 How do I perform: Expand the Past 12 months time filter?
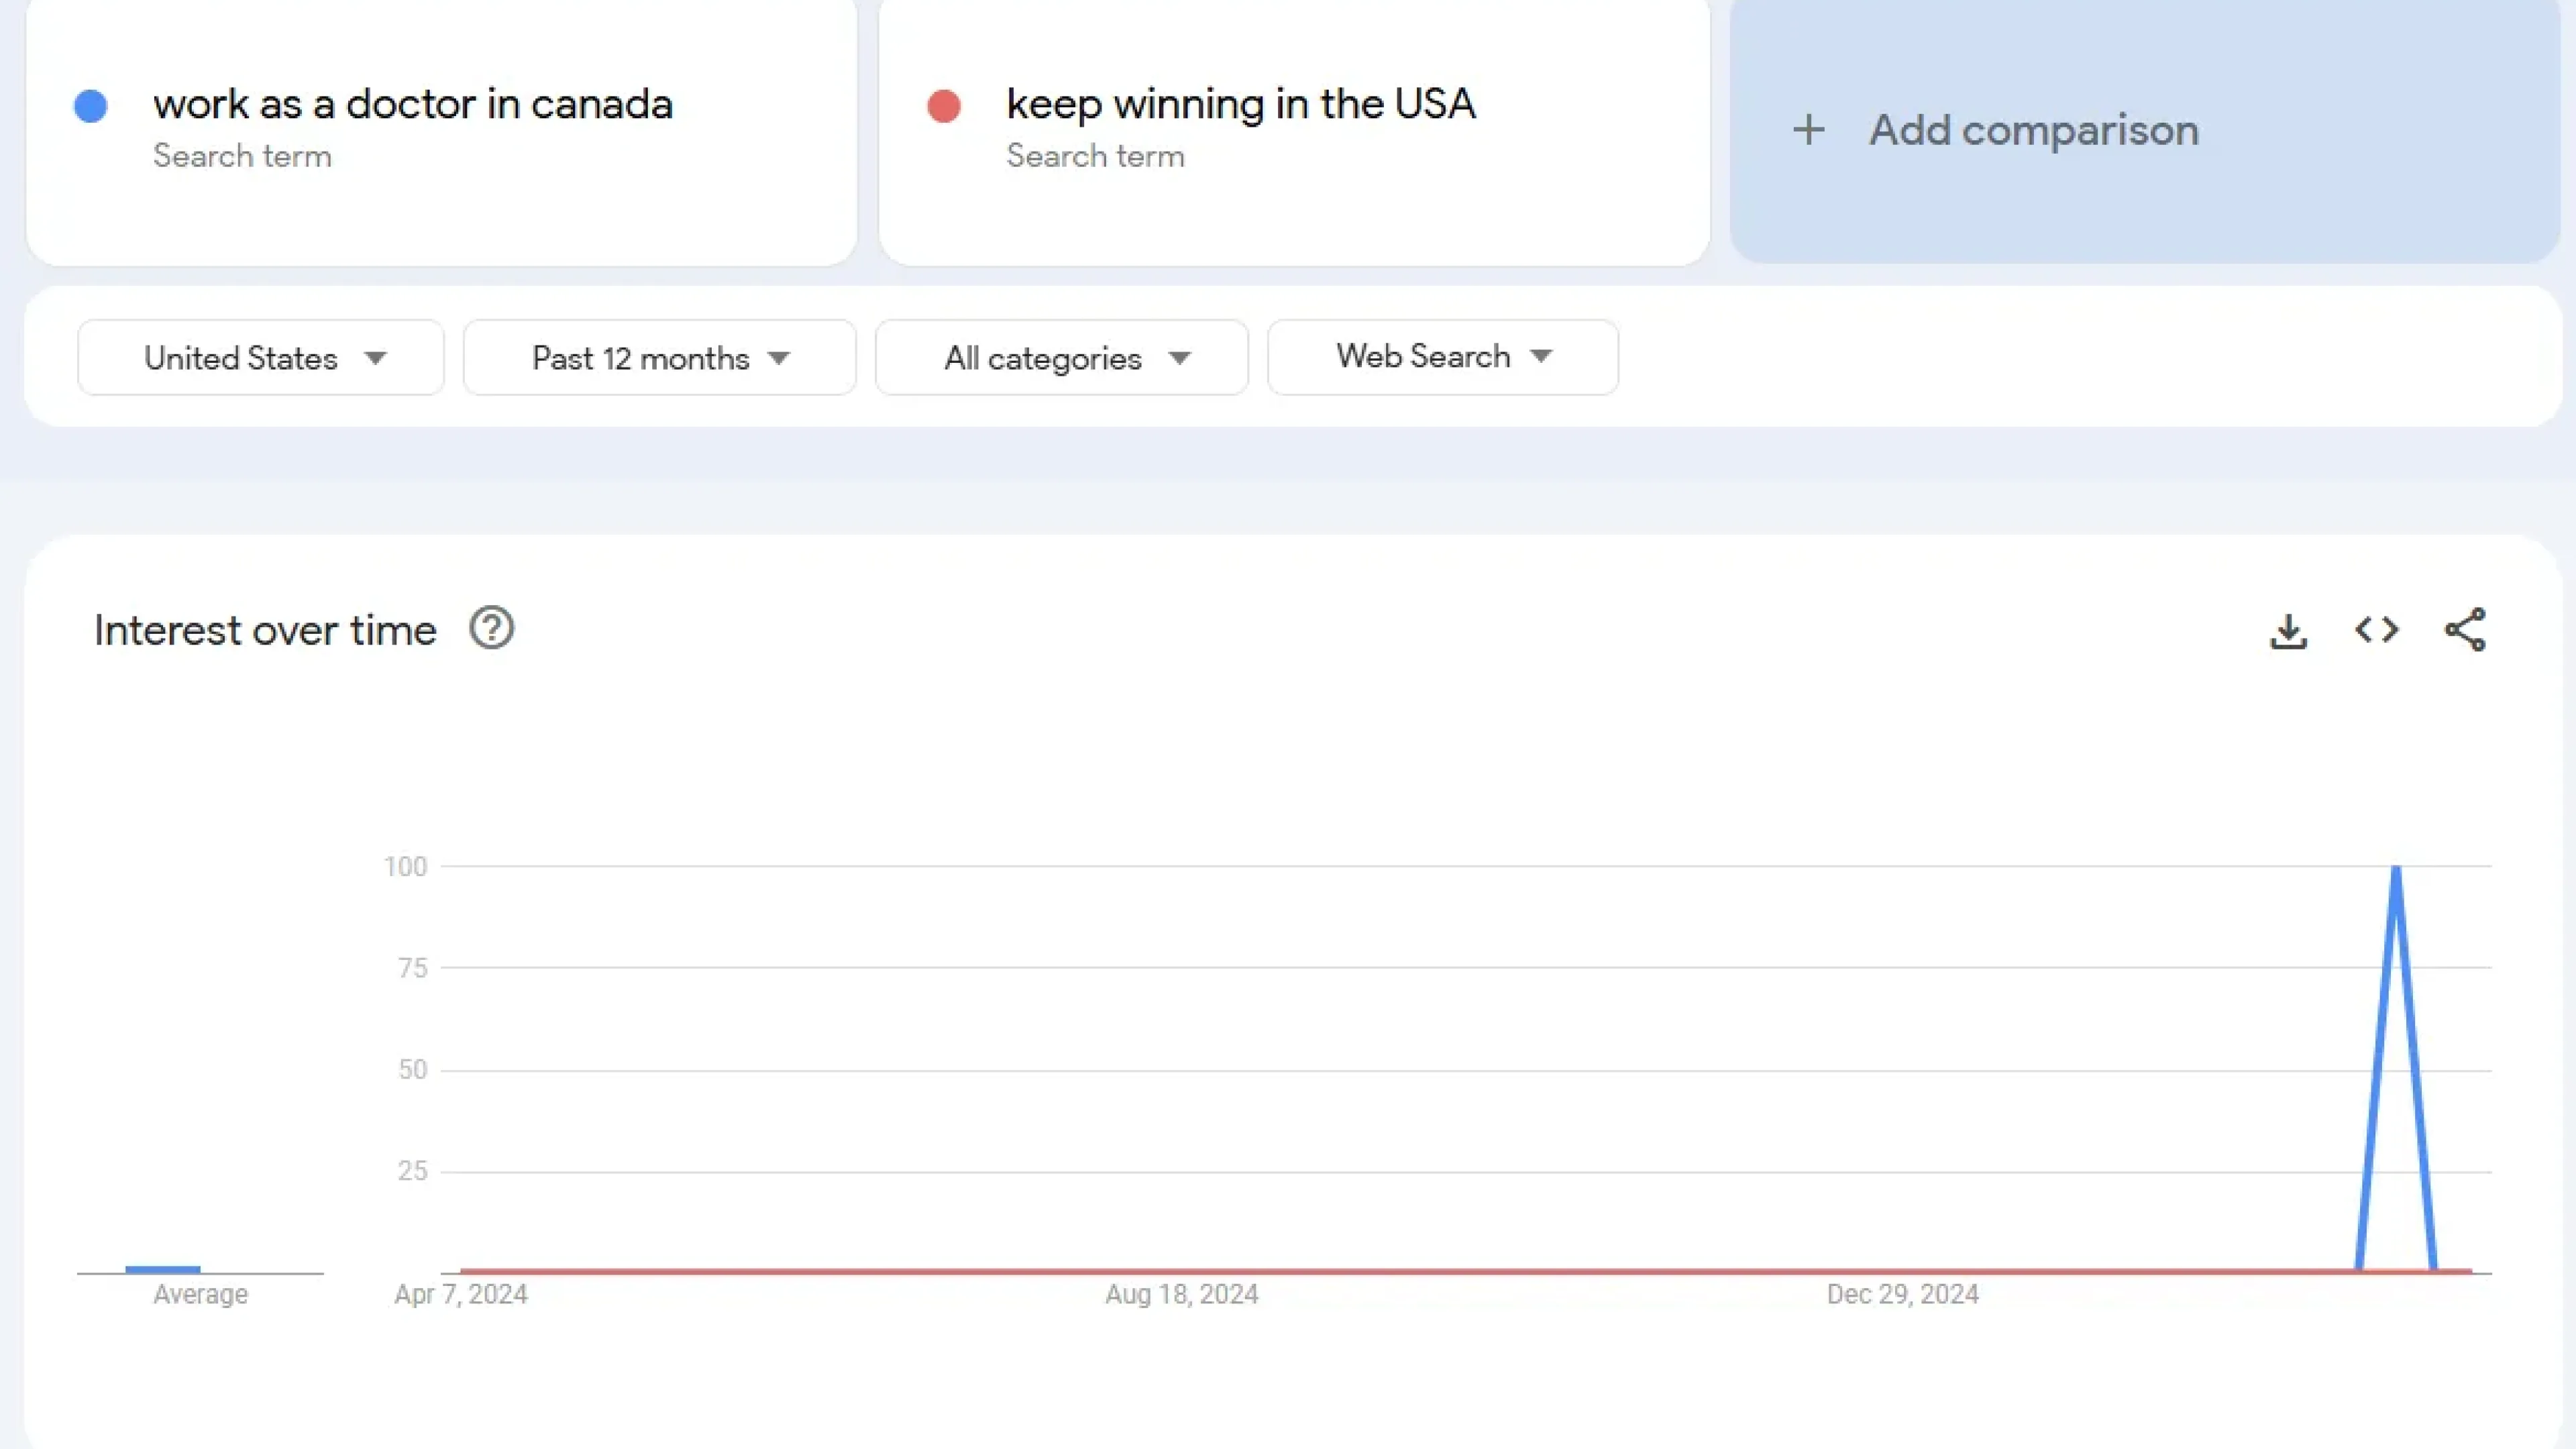tap(660, 358)
